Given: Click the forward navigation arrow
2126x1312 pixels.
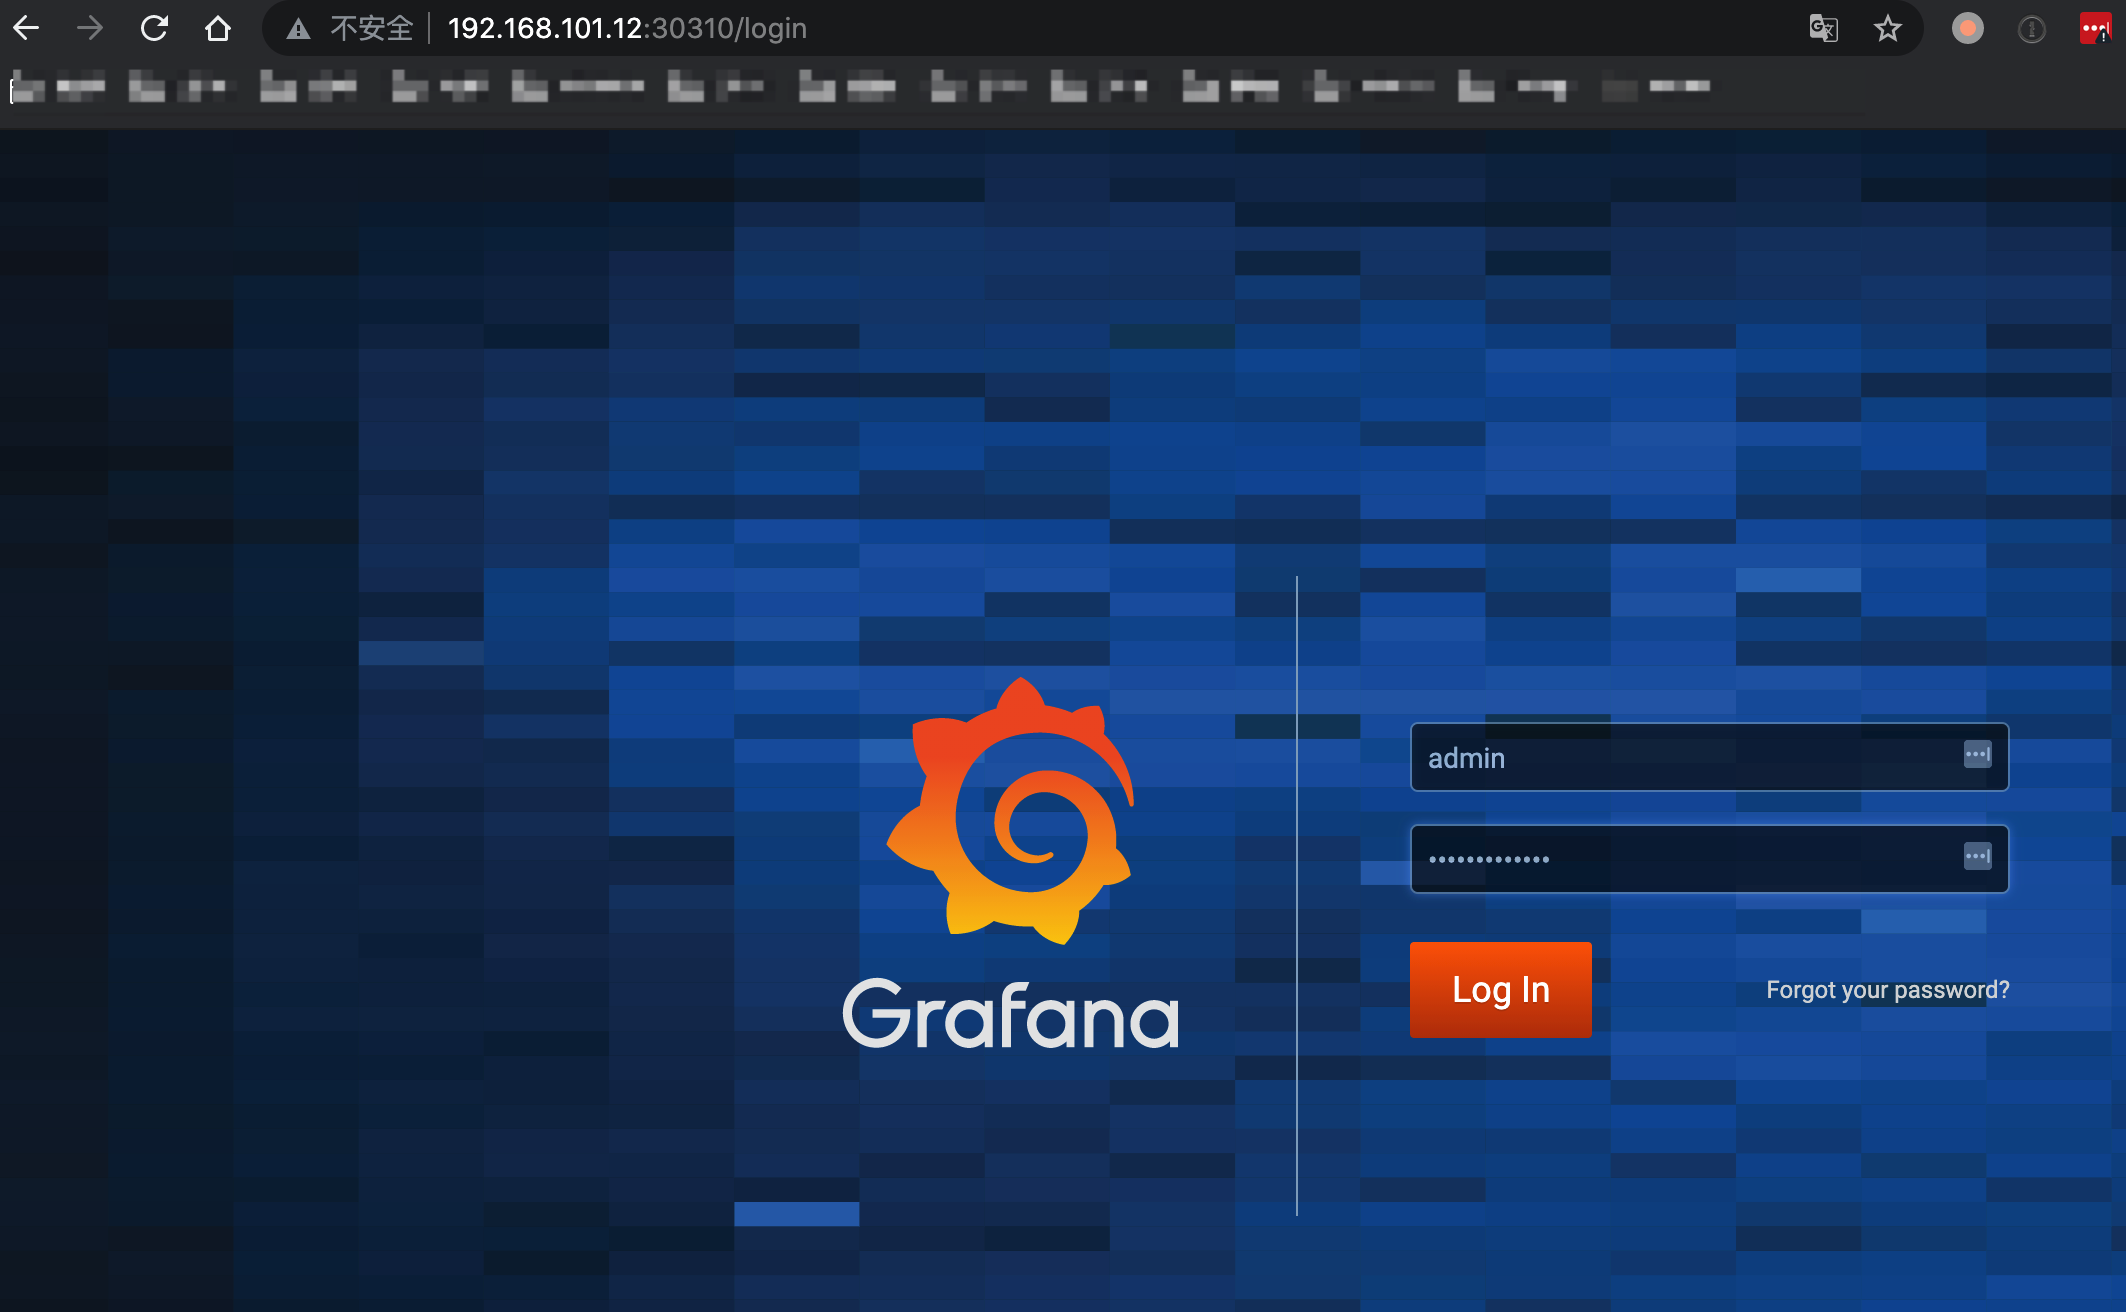Looking at the screenshot, I should click(90, 28).
